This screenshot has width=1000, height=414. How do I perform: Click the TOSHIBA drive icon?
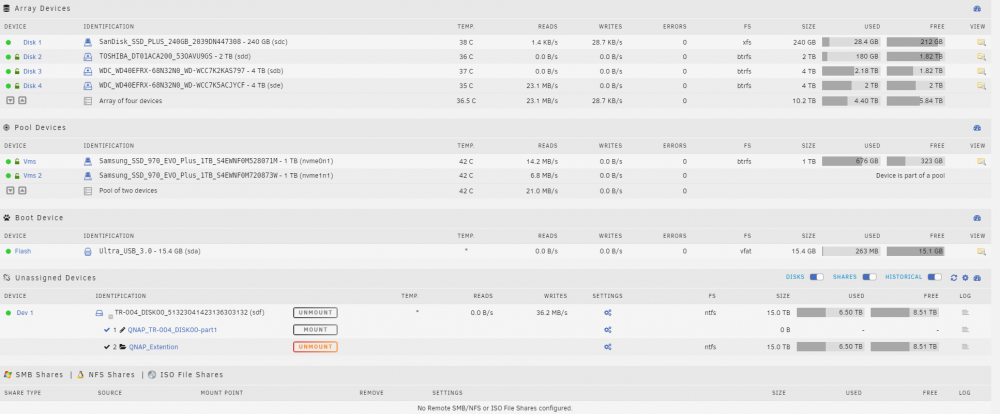click(88, 57)
